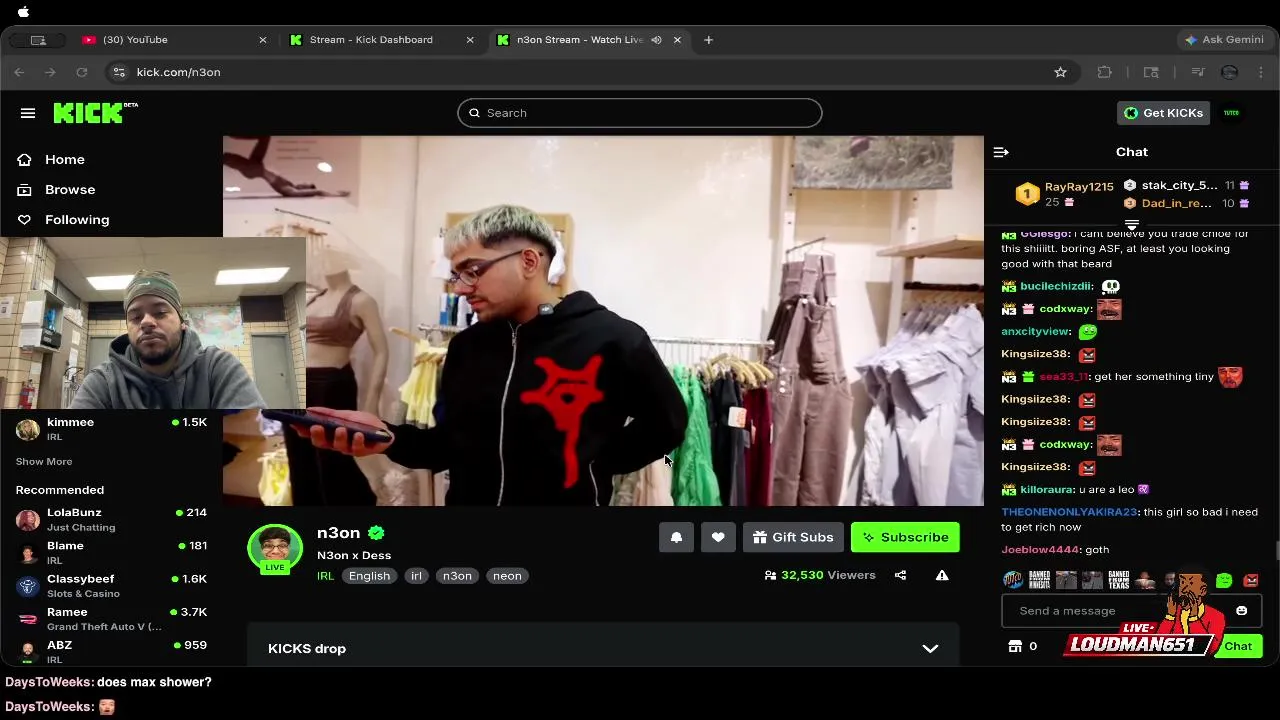The image size is (1280, 720).
Task: Click the address bar kick.com/n3on
Action: tap(178, 72)
